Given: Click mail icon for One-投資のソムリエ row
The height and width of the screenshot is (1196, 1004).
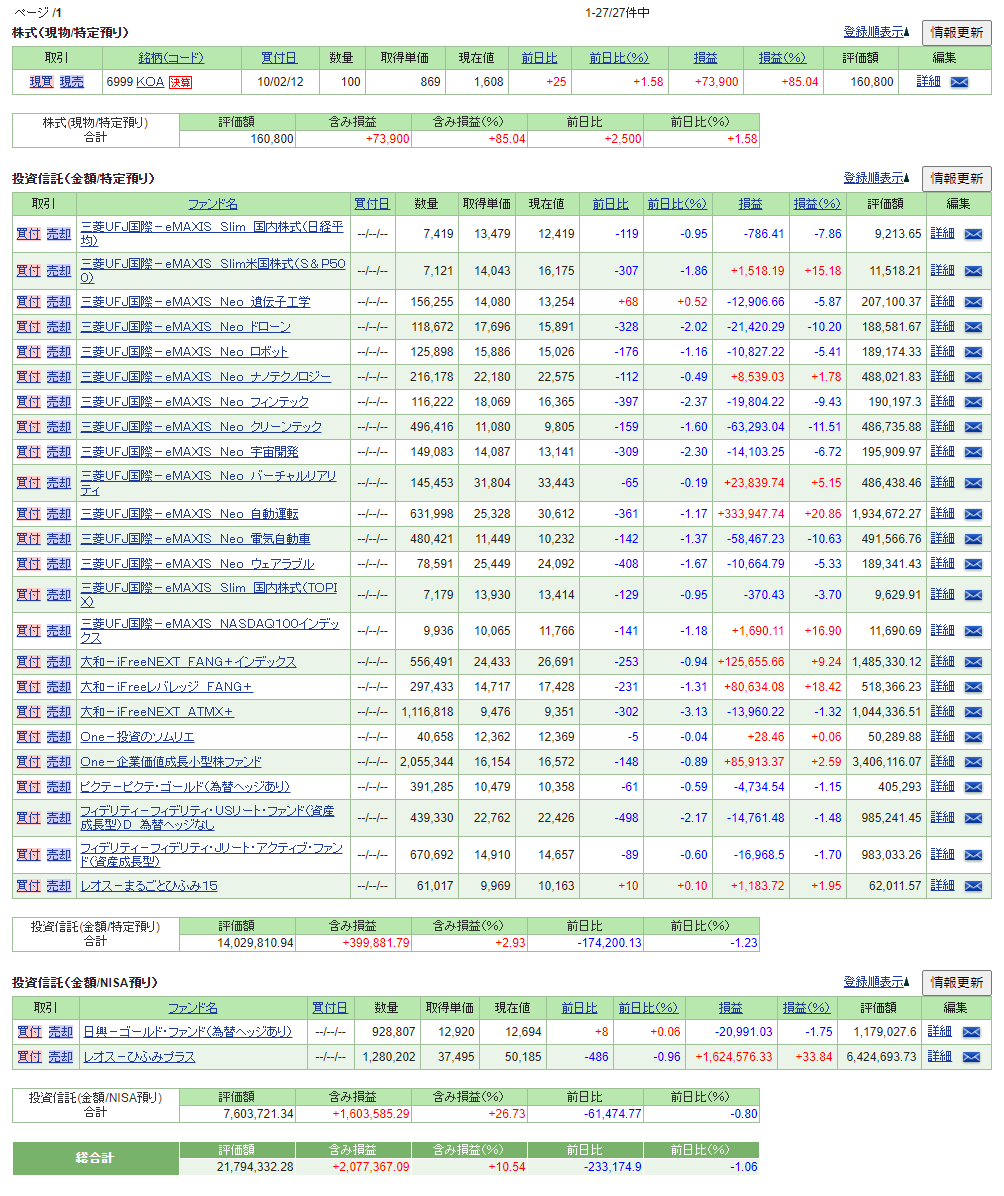Looking at the screenshot, I should (973, 738).
